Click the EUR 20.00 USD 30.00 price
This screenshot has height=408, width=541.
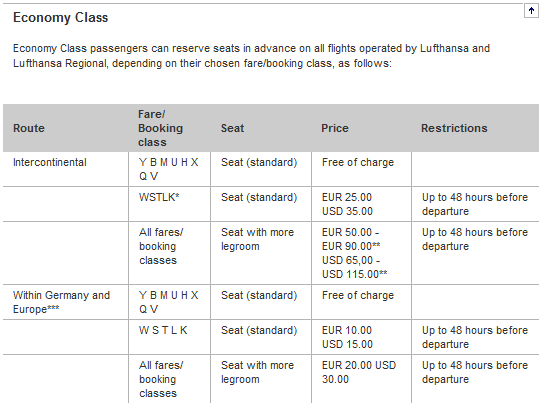point(359,372)
